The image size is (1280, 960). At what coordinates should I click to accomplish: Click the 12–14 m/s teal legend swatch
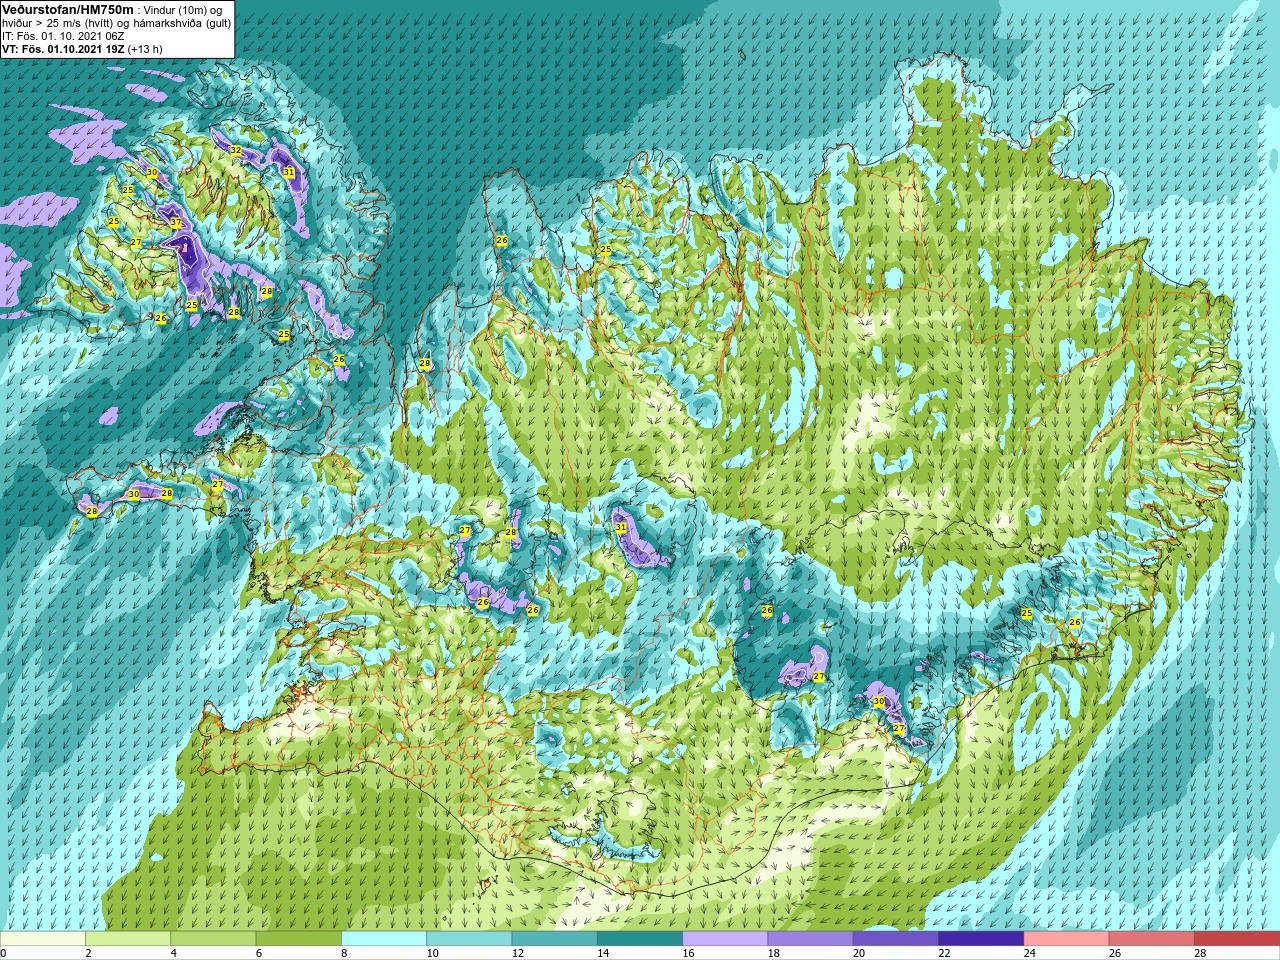(x=554, y=939)
